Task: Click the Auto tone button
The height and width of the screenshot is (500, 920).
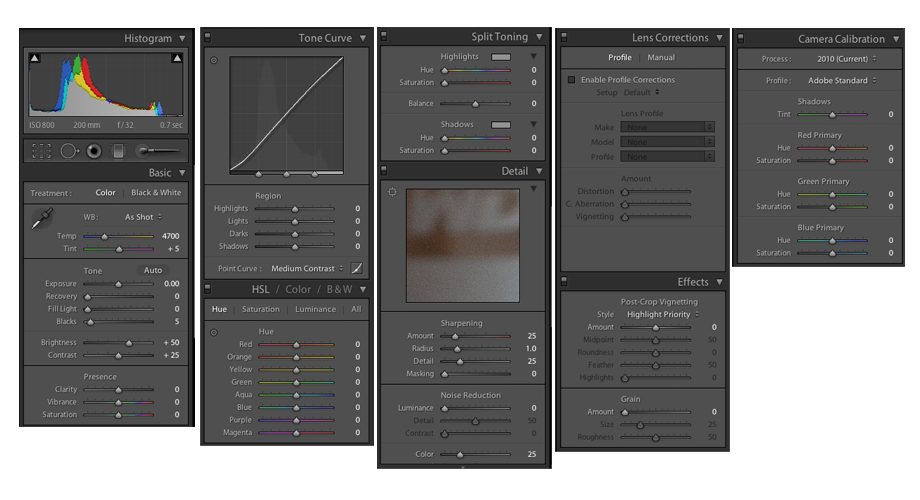Action: point(153,271)
